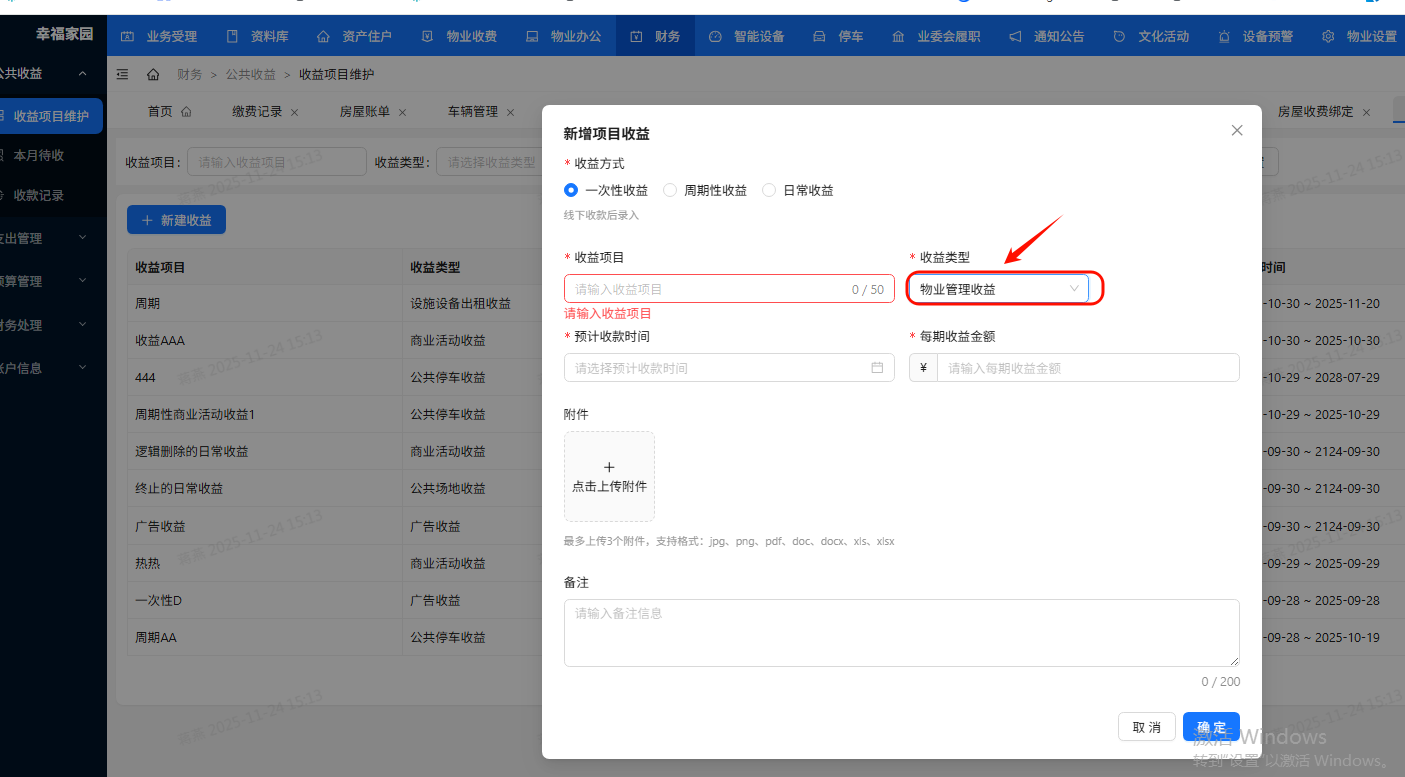Open the 通知公告 announcements icon

click(x=1014, y=36)
